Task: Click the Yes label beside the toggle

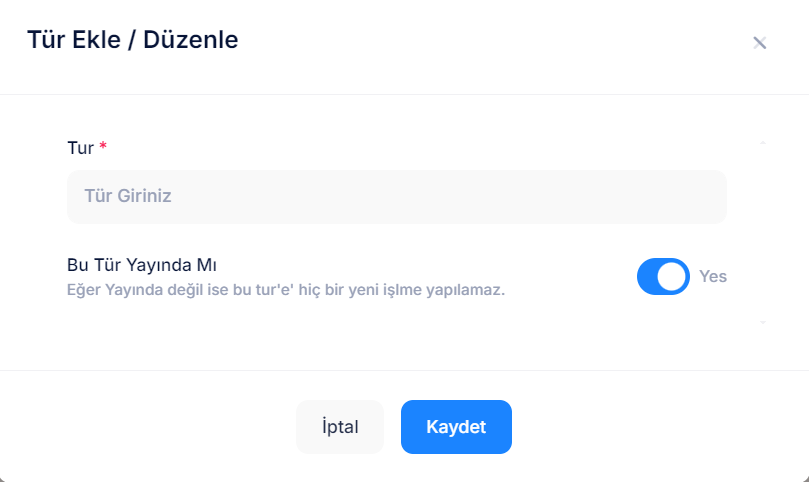Action: click(713, 277)
